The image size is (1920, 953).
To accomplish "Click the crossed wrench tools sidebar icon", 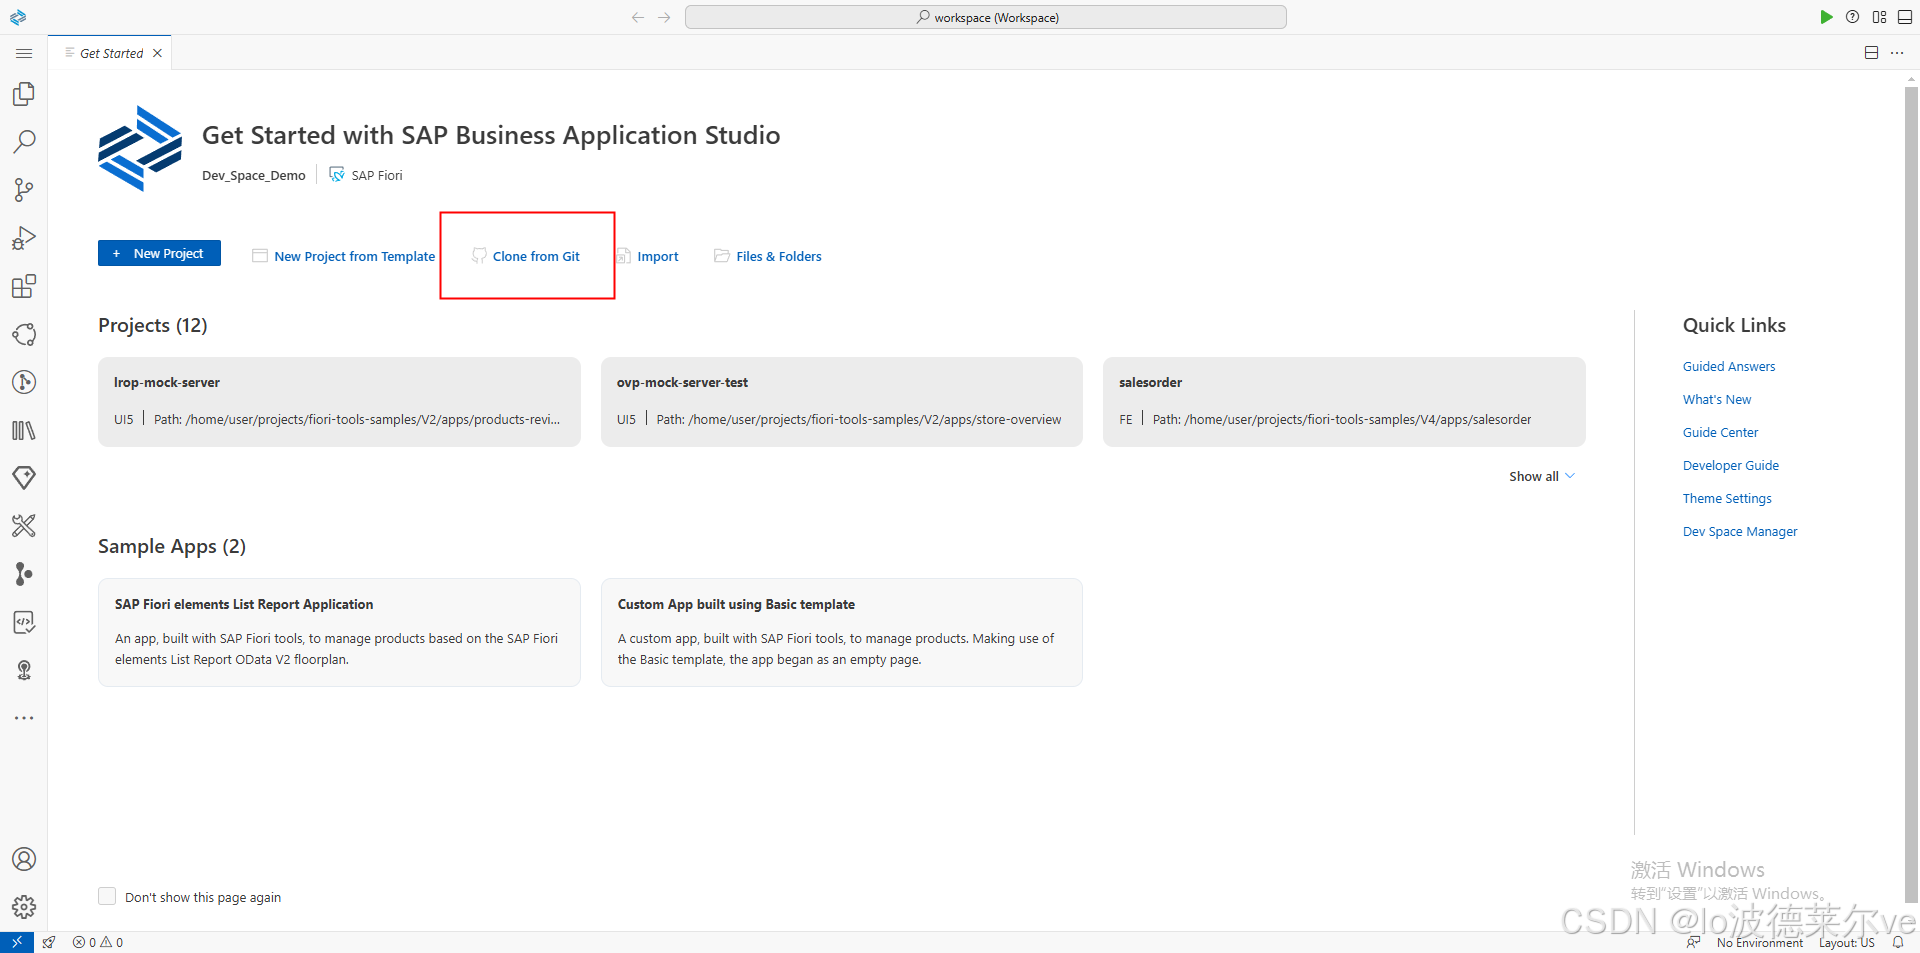I will coord(24,526).
